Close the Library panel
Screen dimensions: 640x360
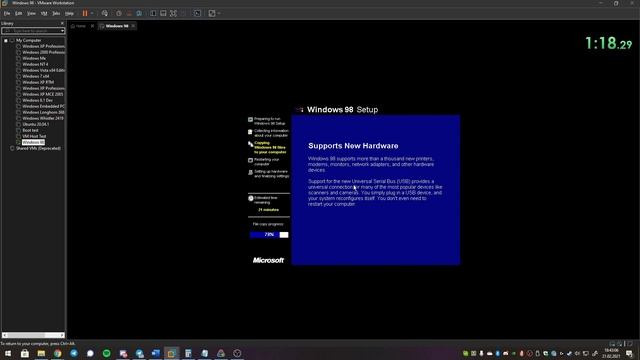pyautogui.click(x=62, y=23)
